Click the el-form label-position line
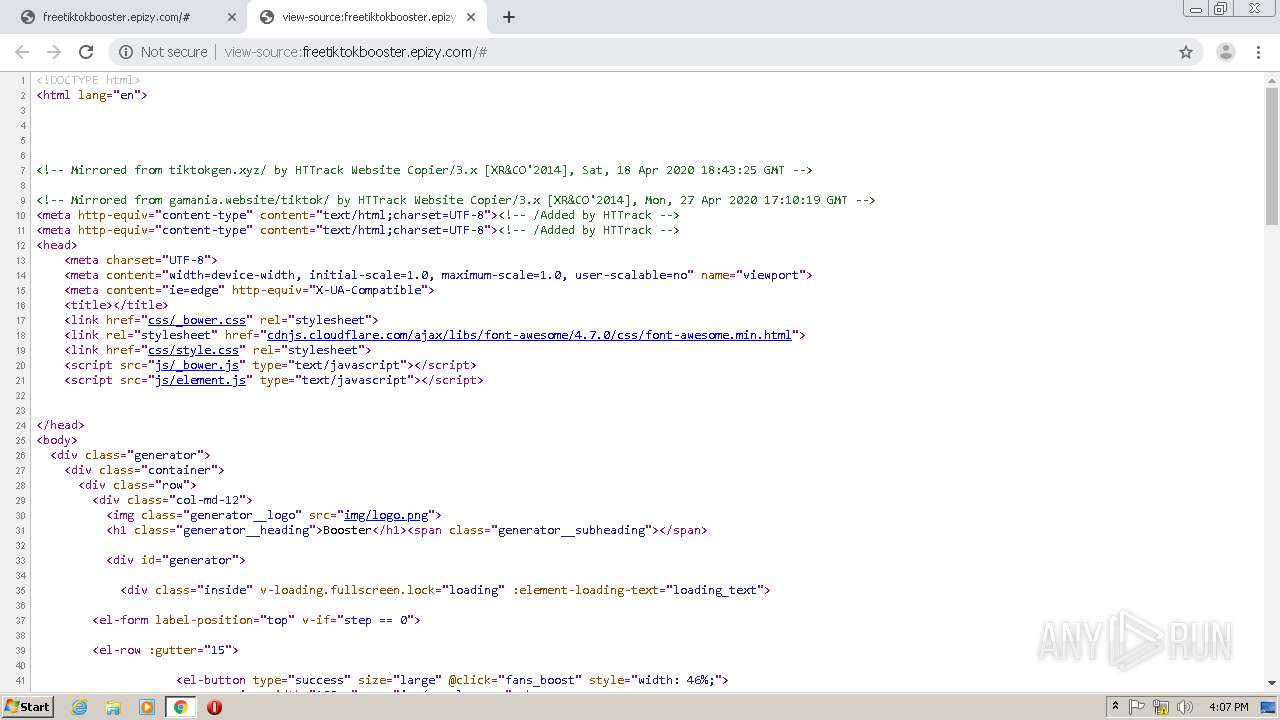 click(257, 620)
